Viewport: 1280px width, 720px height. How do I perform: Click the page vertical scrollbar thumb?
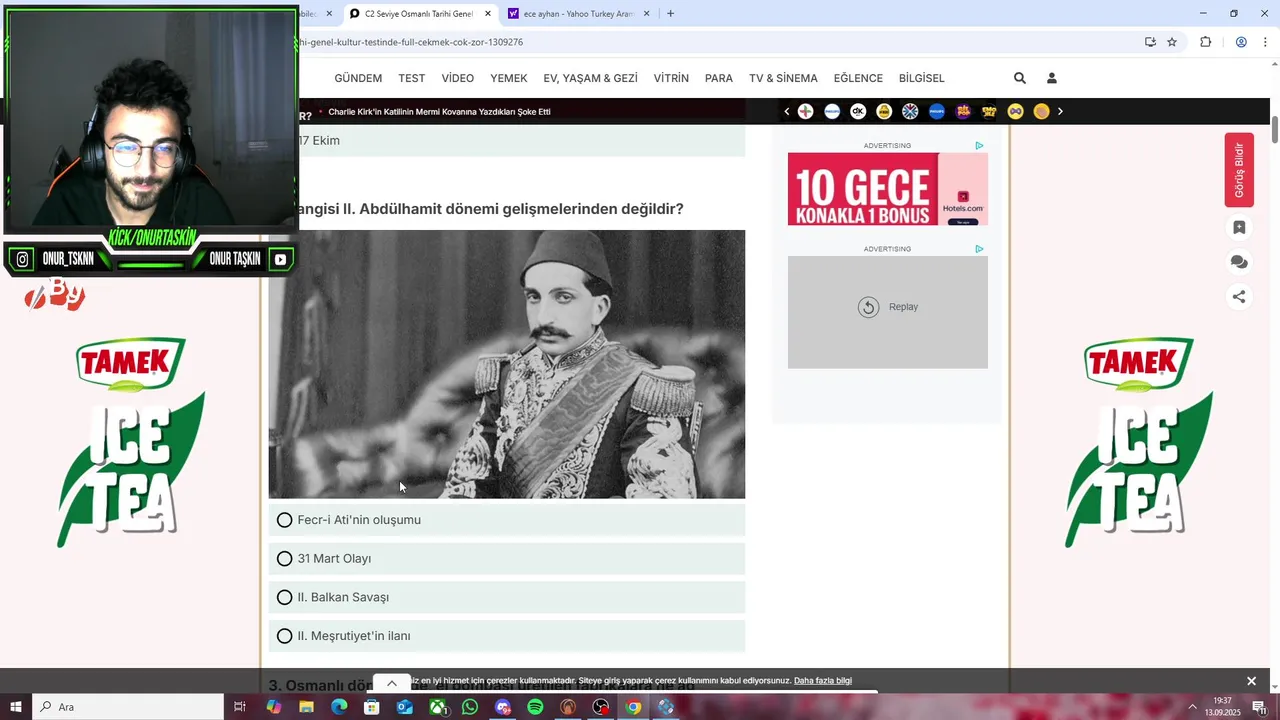[1274, 130]
